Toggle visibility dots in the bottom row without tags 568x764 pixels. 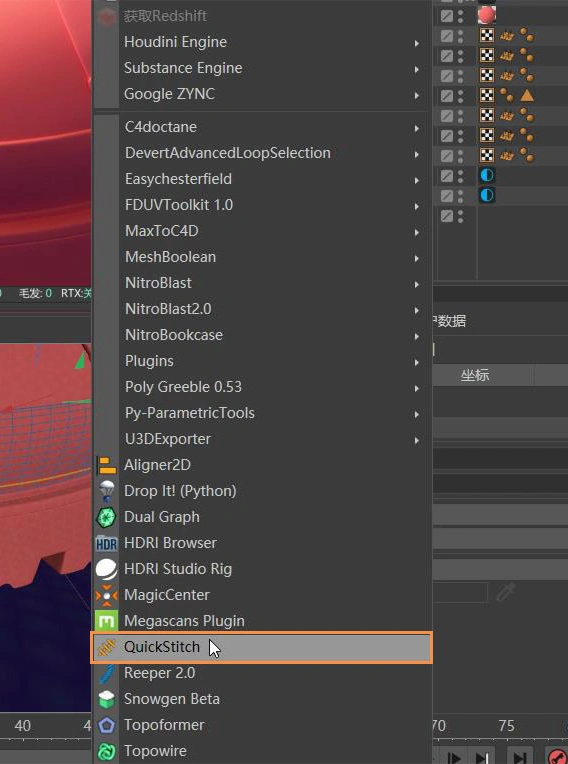click(x=460, y=215)
